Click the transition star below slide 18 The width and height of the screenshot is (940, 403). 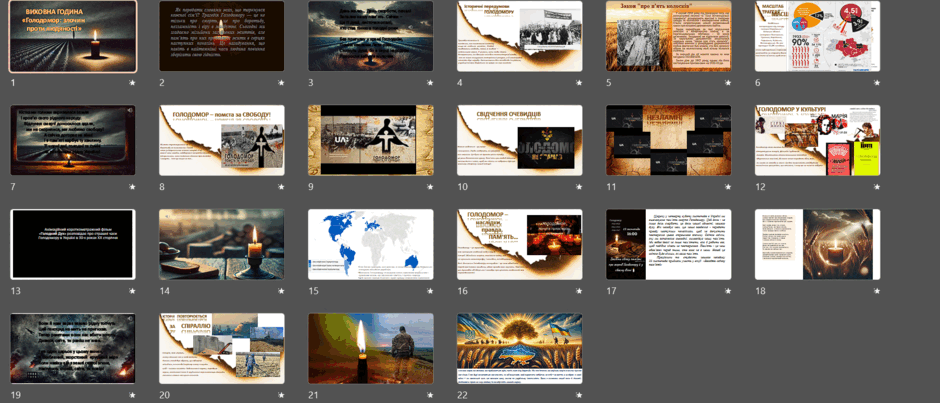click(x=876, y=291)
